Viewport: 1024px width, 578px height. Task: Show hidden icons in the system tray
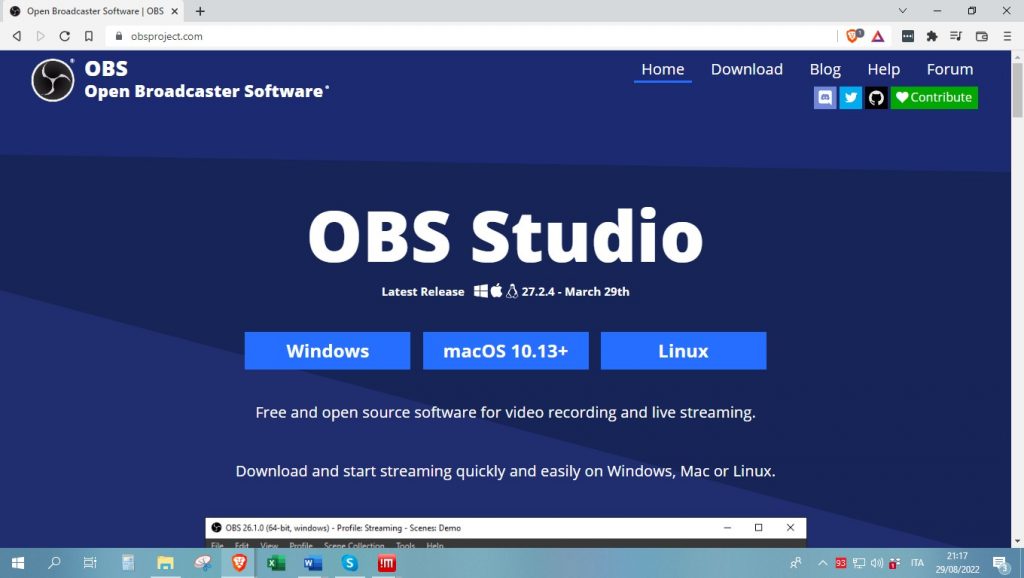[822, 563]
